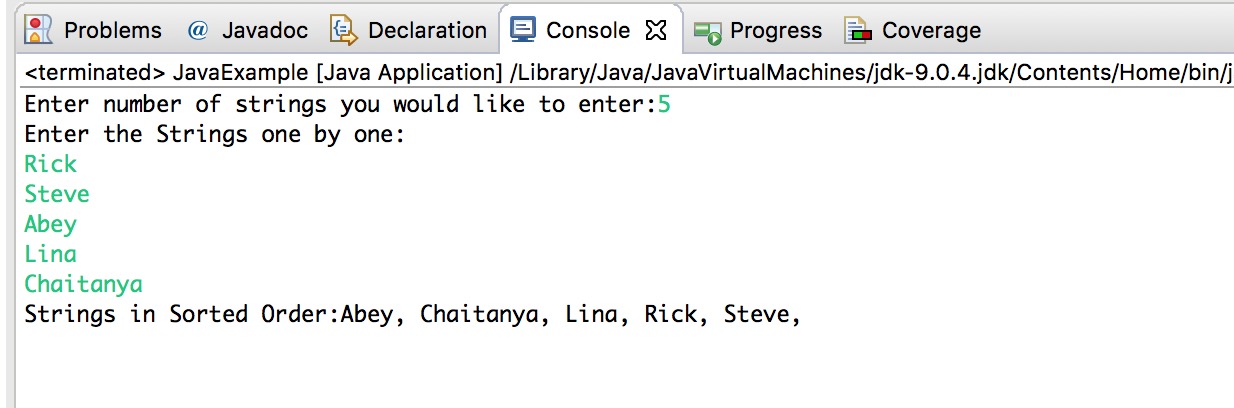This screenshot has height=408, width=1234.
Task: Click the Declaration view icon
Action: [x=344, y=31]
